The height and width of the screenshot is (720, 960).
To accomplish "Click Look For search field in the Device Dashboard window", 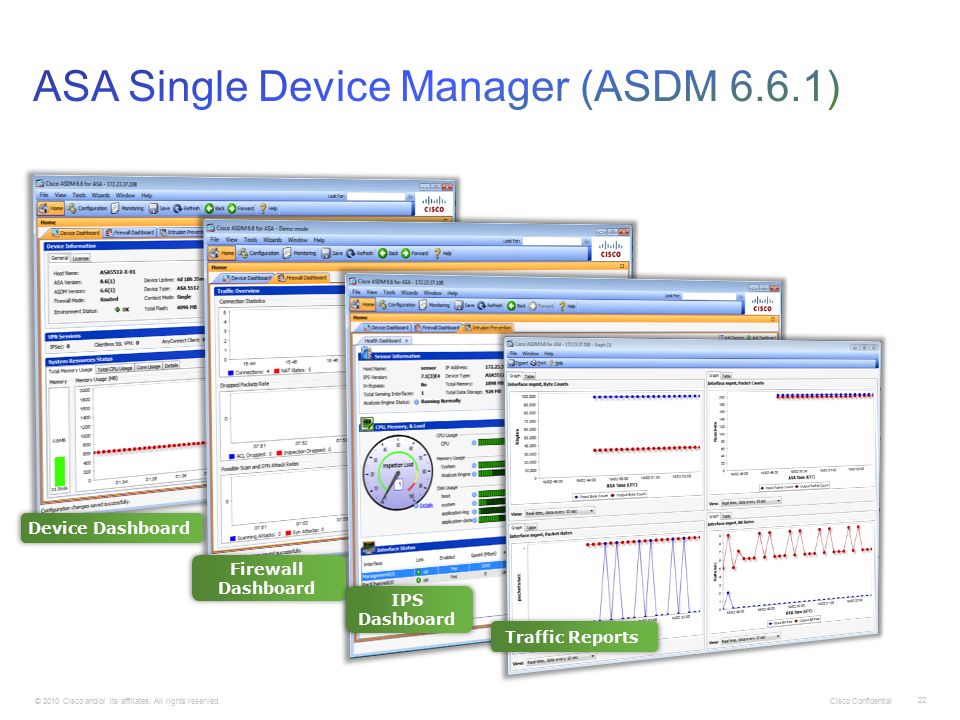I will tap(377, 197).
